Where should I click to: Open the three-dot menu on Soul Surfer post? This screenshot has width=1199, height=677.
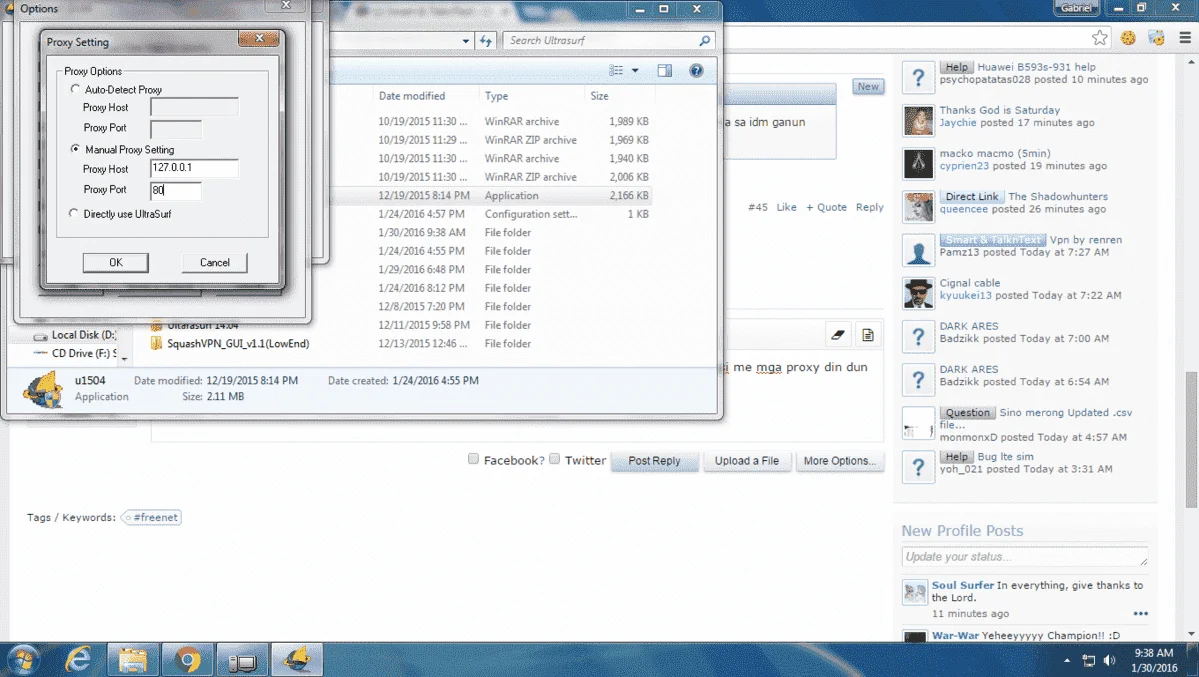coord(1140,614)
